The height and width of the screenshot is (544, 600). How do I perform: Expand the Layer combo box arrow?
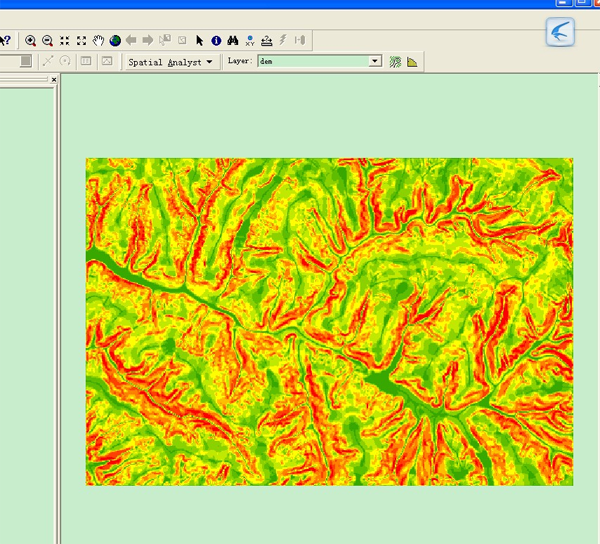pos(375,62)
